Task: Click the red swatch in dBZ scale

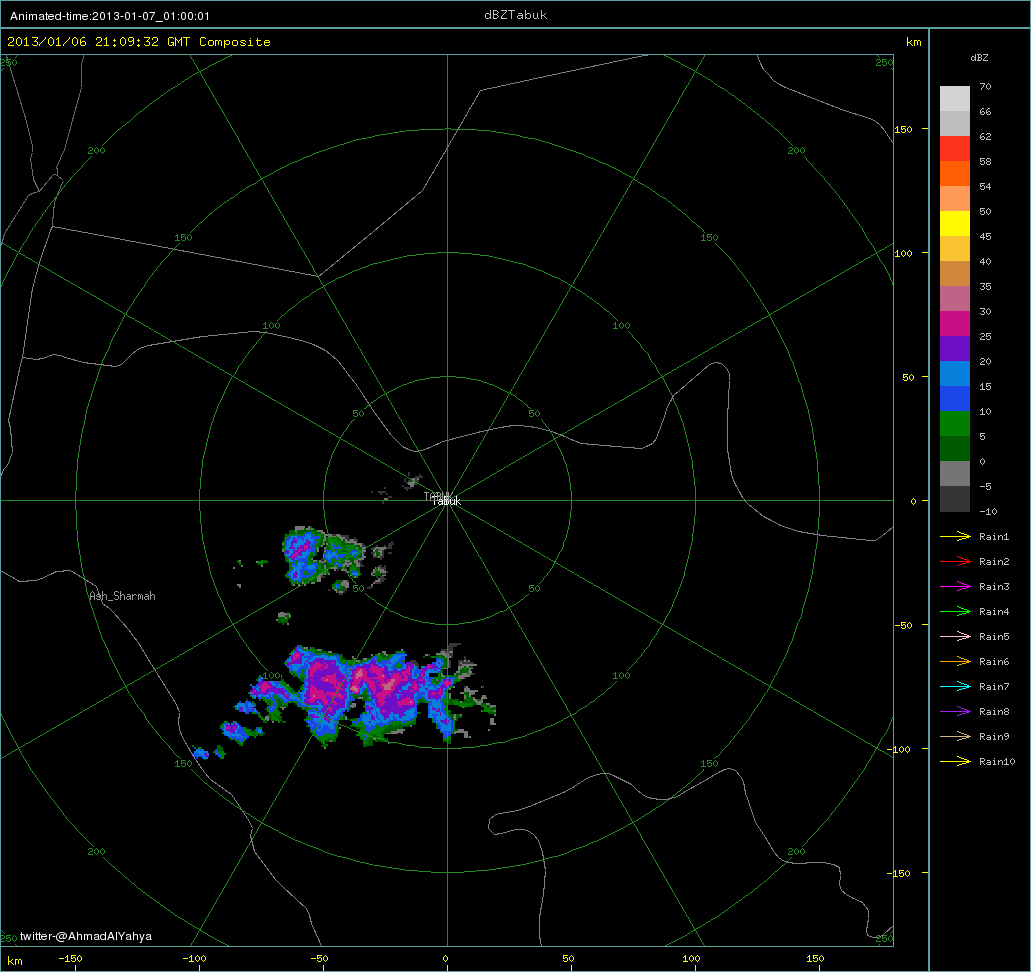Action: tap(955, 149)
